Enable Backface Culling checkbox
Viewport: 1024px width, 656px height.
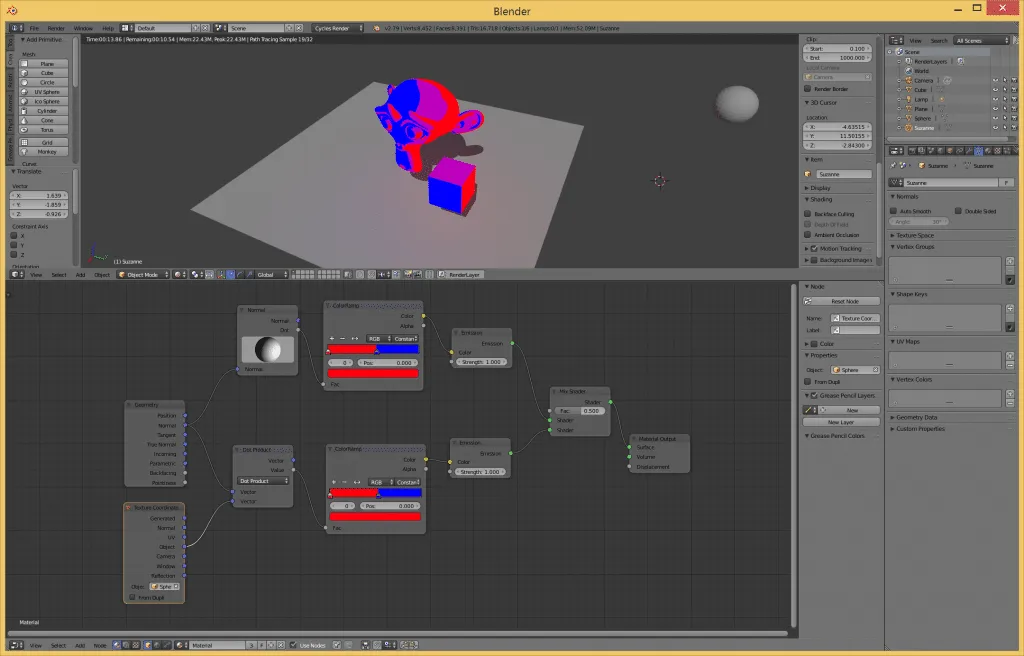coord(809,214)
